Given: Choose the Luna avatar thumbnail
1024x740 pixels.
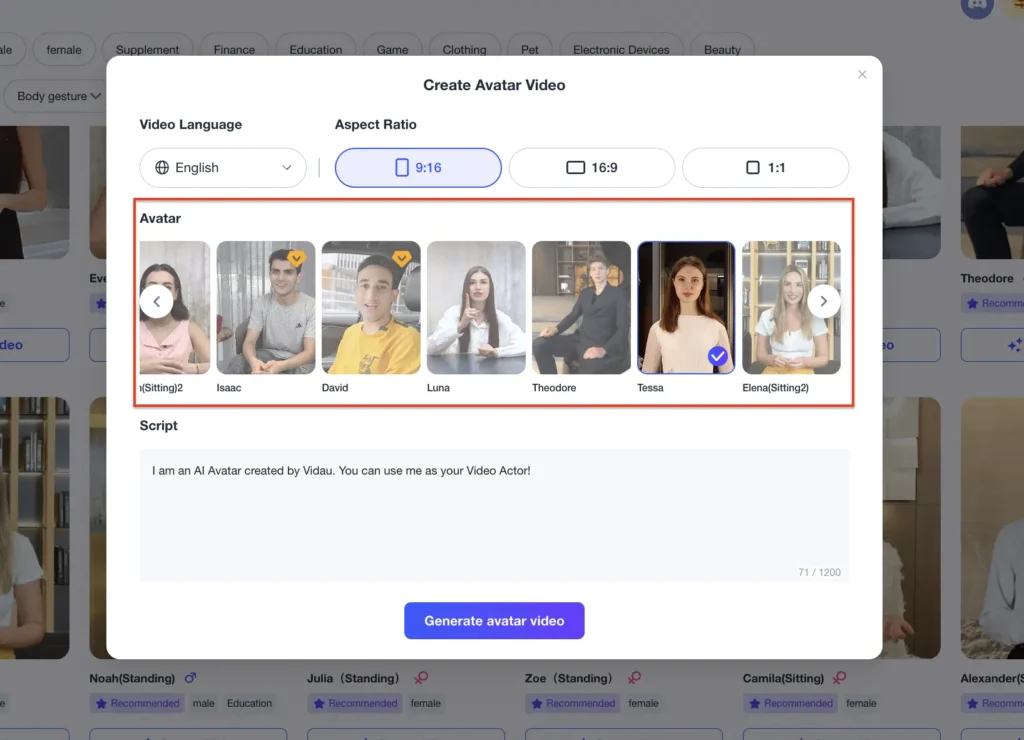Looking at the screenshot, I should [x=476, y=308].
